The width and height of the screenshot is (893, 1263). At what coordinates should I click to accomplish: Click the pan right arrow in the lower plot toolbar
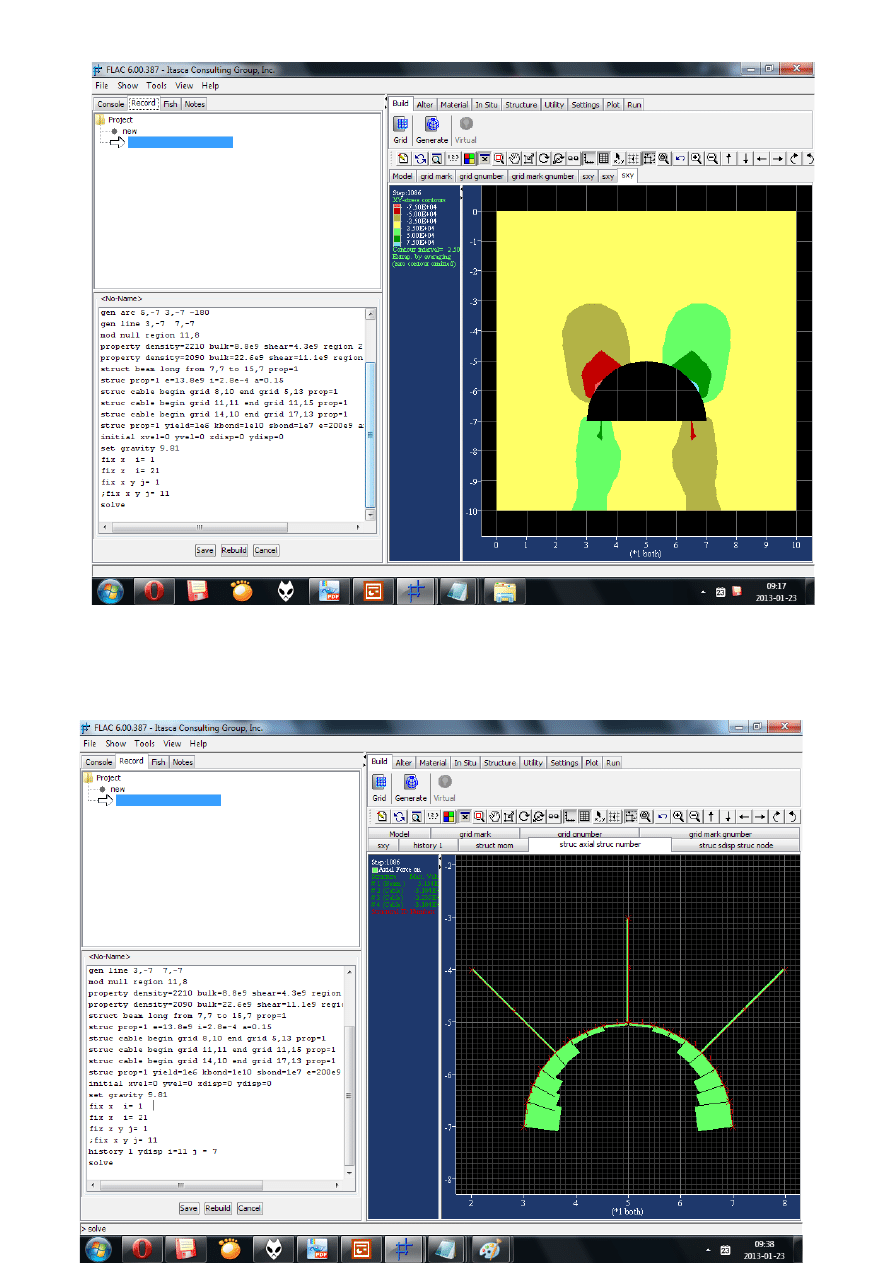click(761, 816)
